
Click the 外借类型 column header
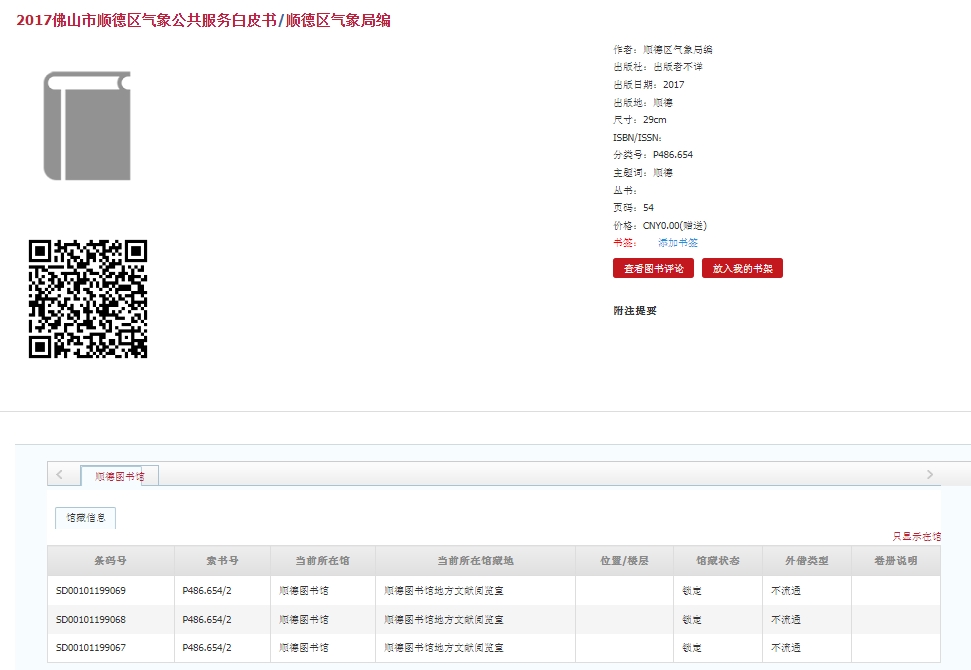[807, 560]
